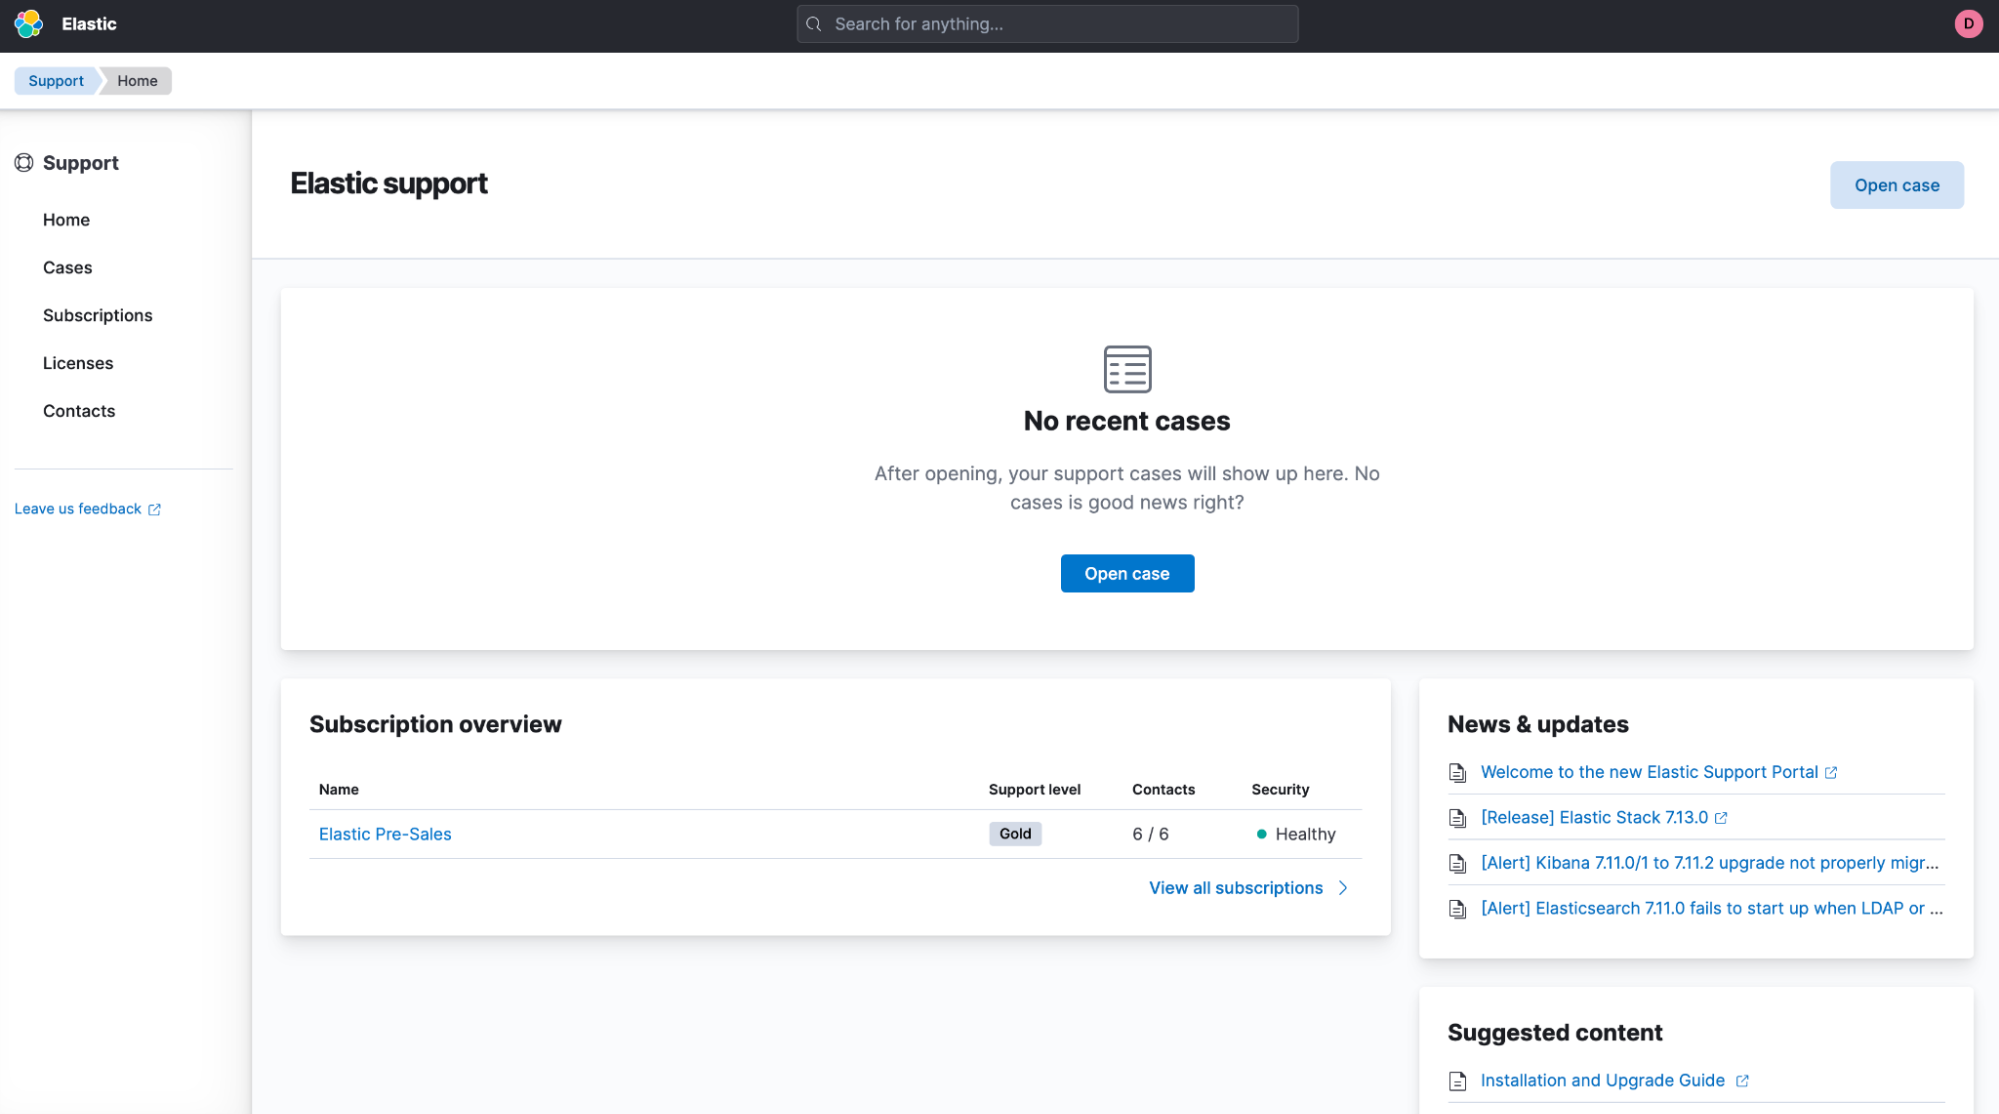Toggle the Gold support level badge

(x=1015, y=833)
